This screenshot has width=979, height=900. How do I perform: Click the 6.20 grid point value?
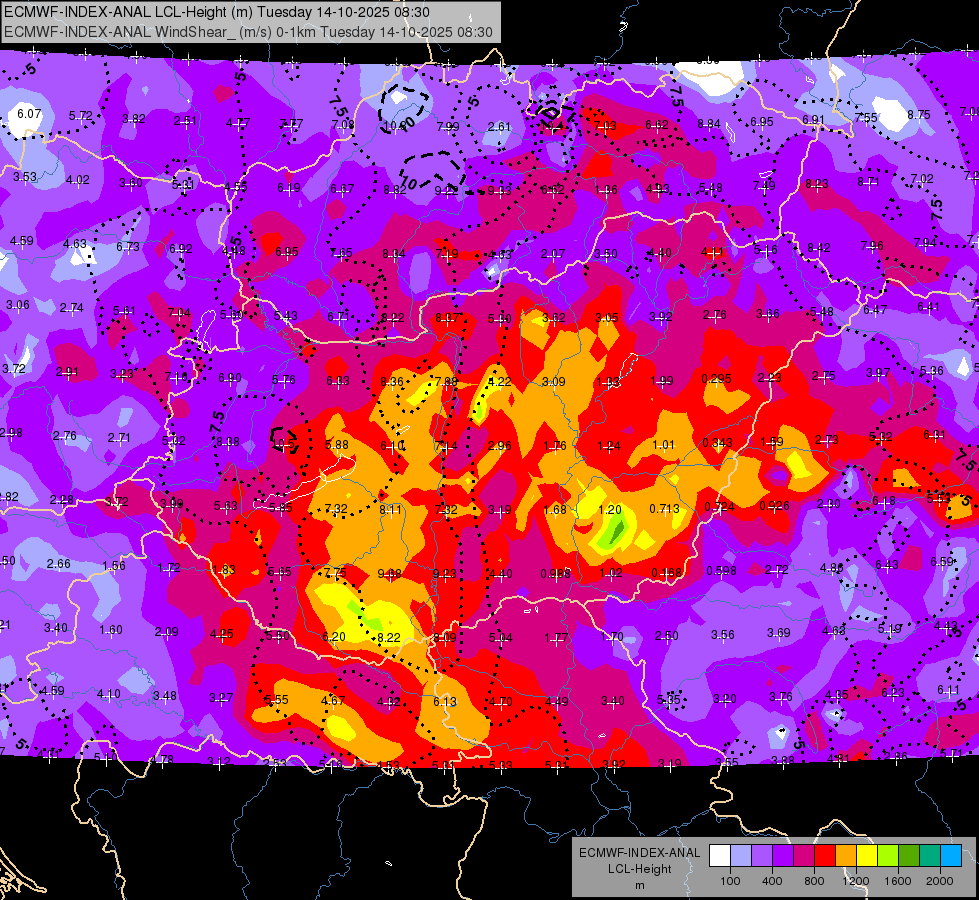[x=333, y=636]
